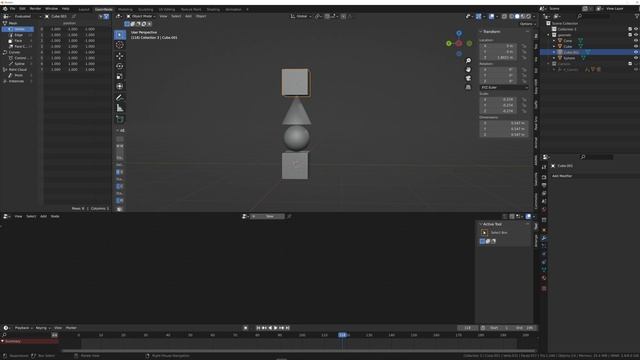The image size is (640, 360).
Task: Switch to the Modeling workspace tab
Action: (x=125, y=9)
